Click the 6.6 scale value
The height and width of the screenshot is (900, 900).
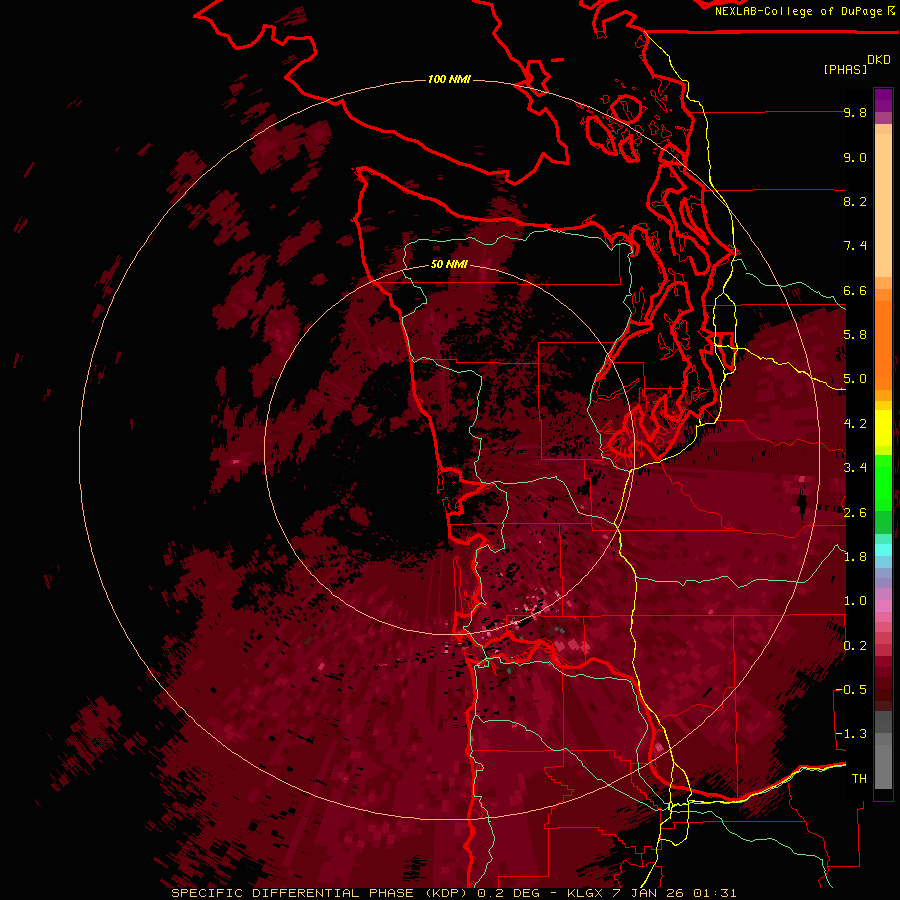pos(855,290)
